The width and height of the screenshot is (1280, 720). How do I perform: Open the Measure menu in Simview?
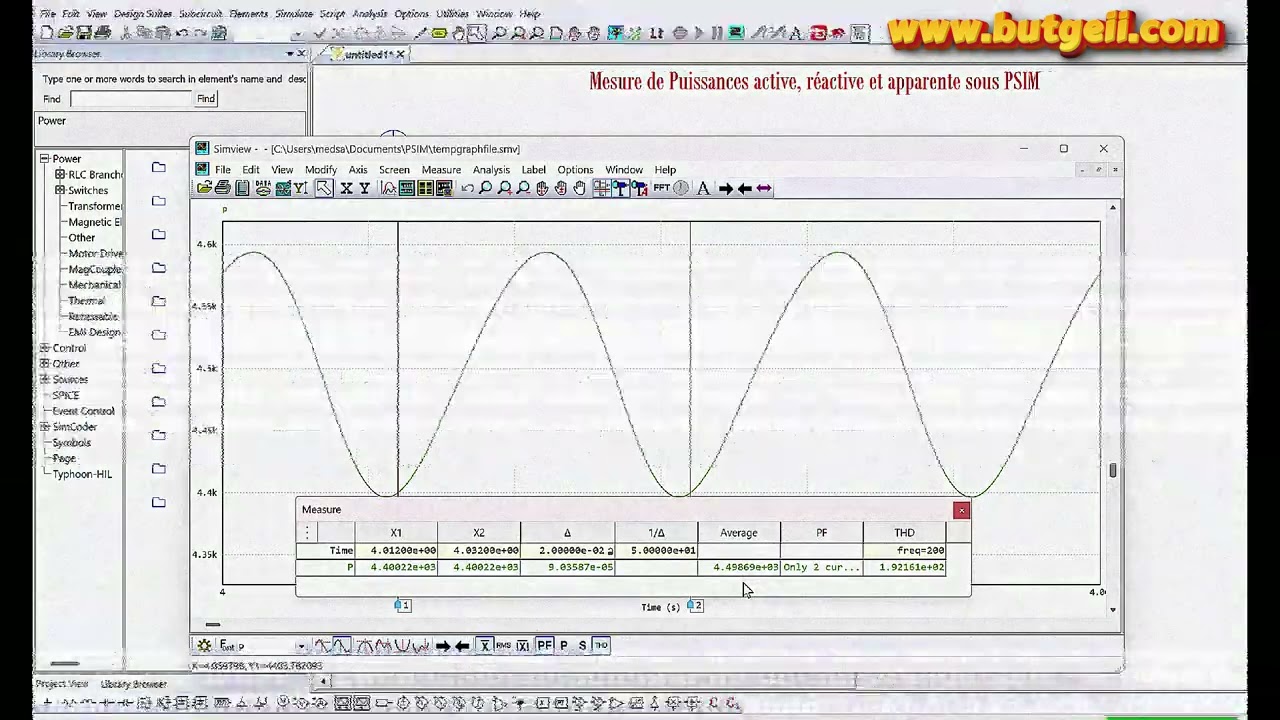[441, 170]
